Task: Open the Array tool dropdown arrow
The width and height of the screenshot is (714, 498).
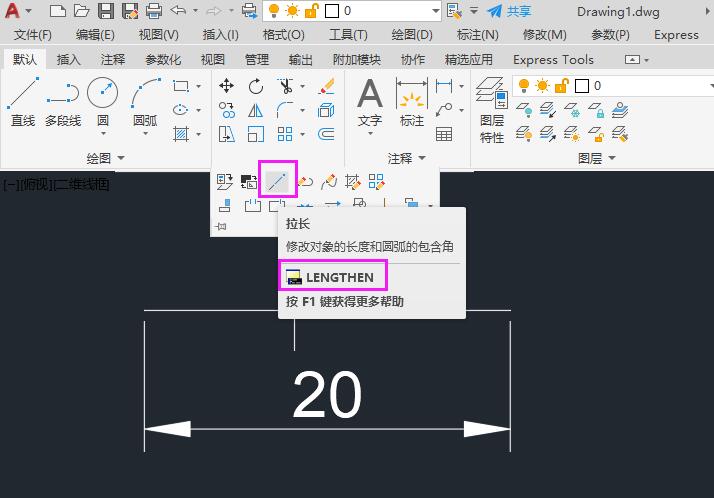Action: (x=302, y=134)
